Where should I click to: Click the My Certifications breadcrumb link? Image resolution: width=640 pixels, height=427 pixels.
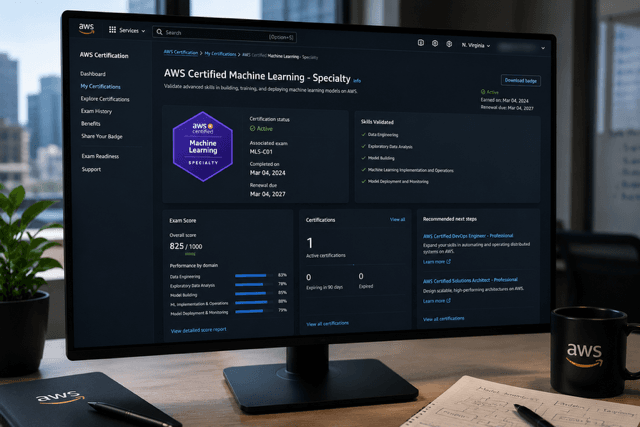(220, 54)
